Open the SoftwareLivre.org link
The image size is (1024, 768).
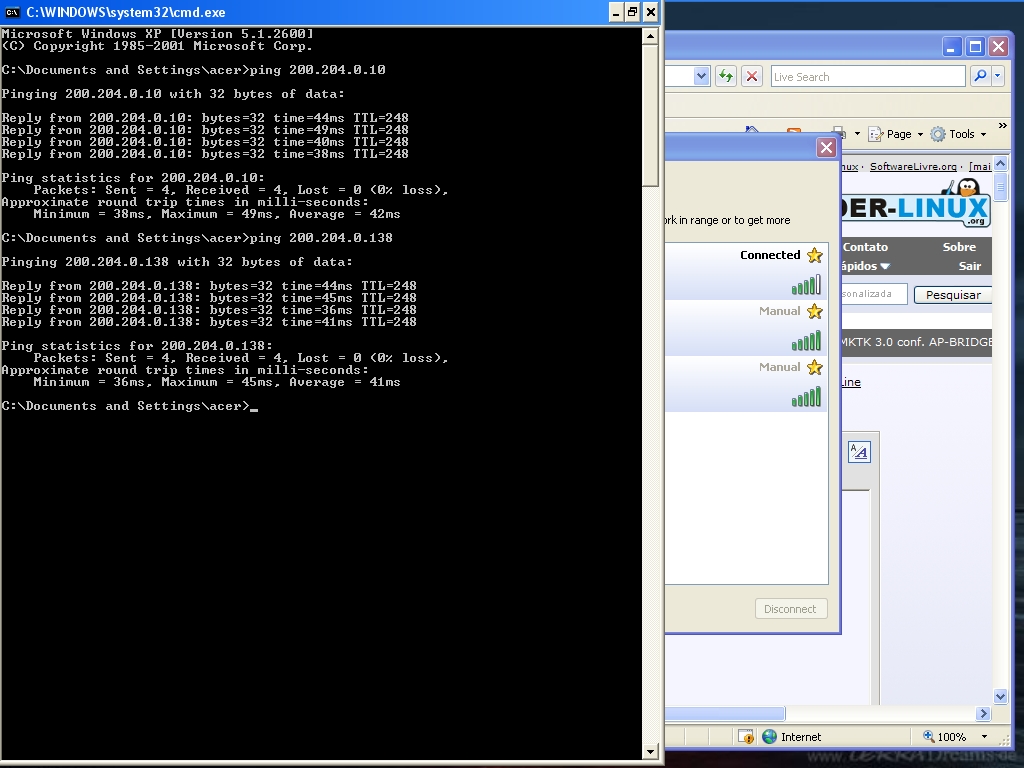(913, 167)
